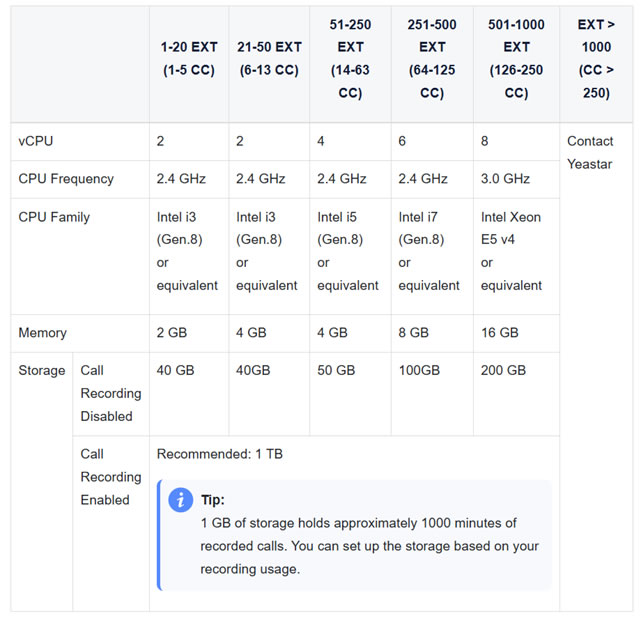642x617 pixels.
Task: Click the blue Tip info icon
Action: pyautogui.click(x=180, y=500)
